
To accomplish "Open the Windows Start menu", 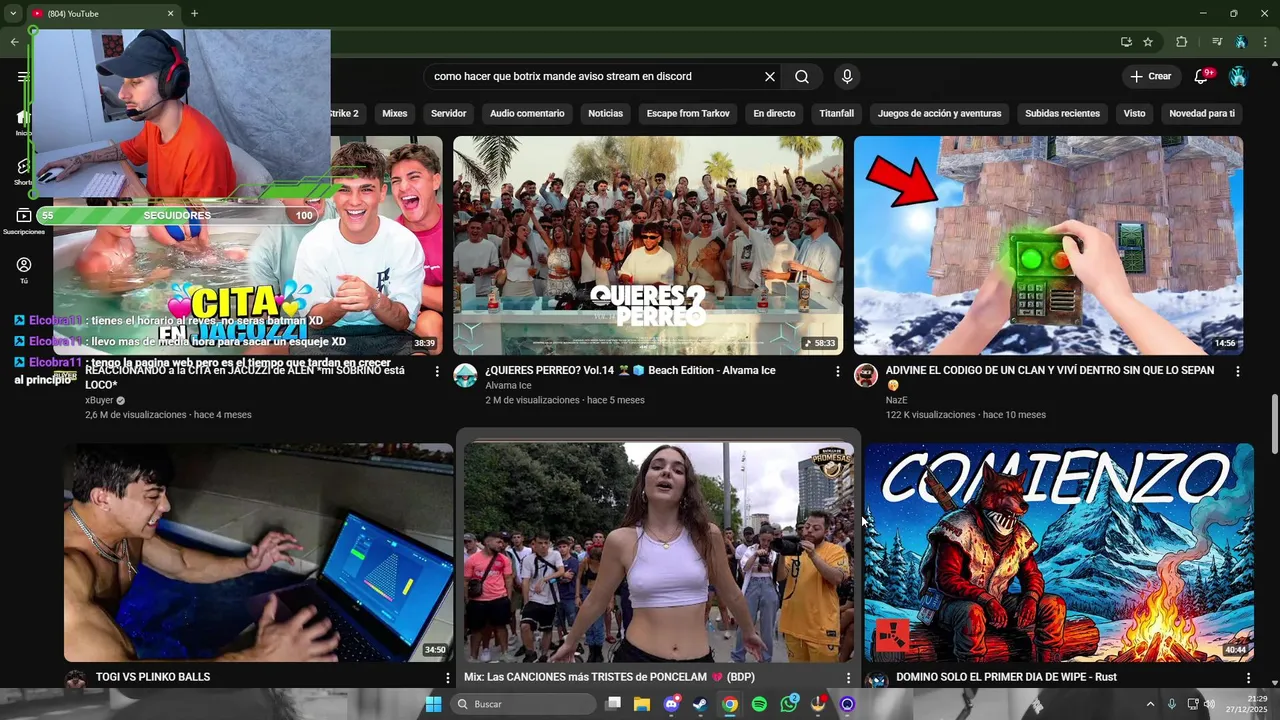I will pyautogui.click(x=433, y=704).
